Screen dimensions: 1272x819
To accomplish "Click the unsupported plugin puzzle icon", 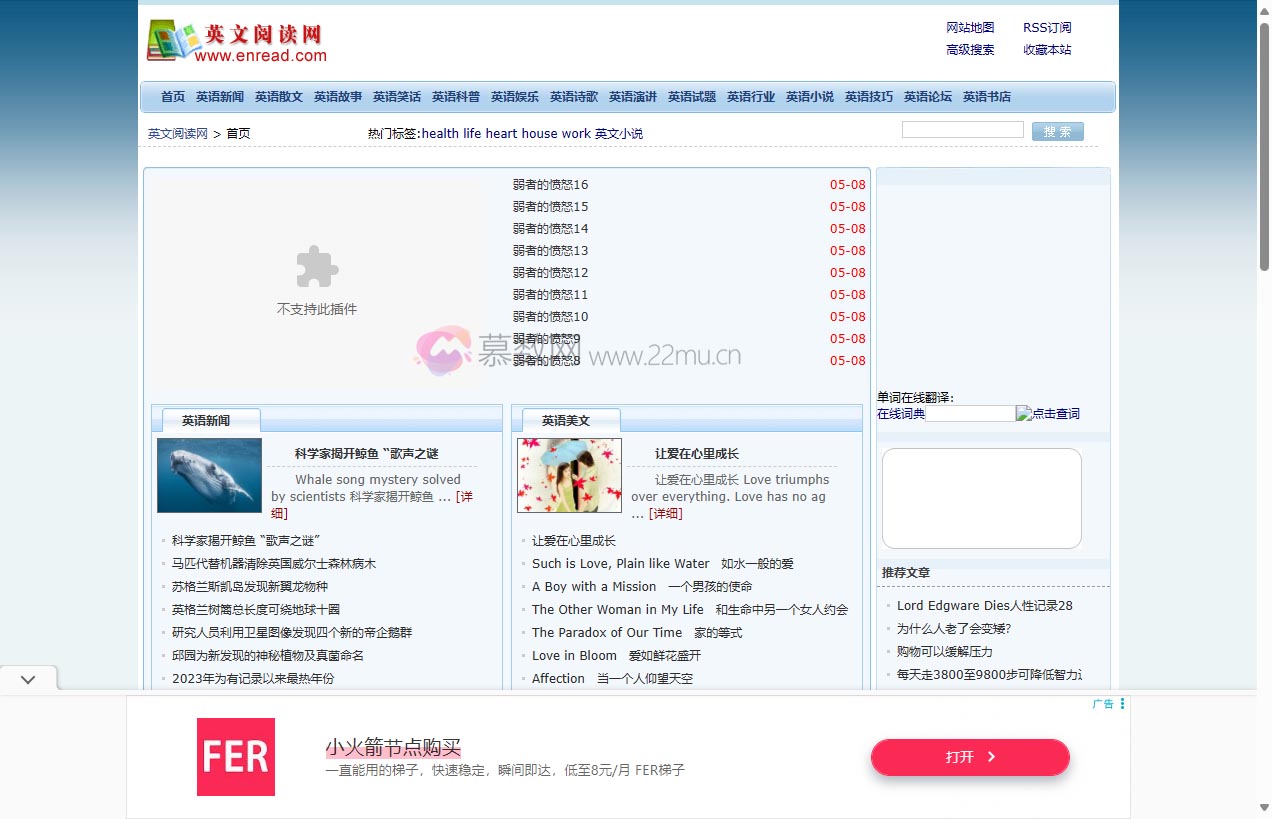I will coord(316,267).
